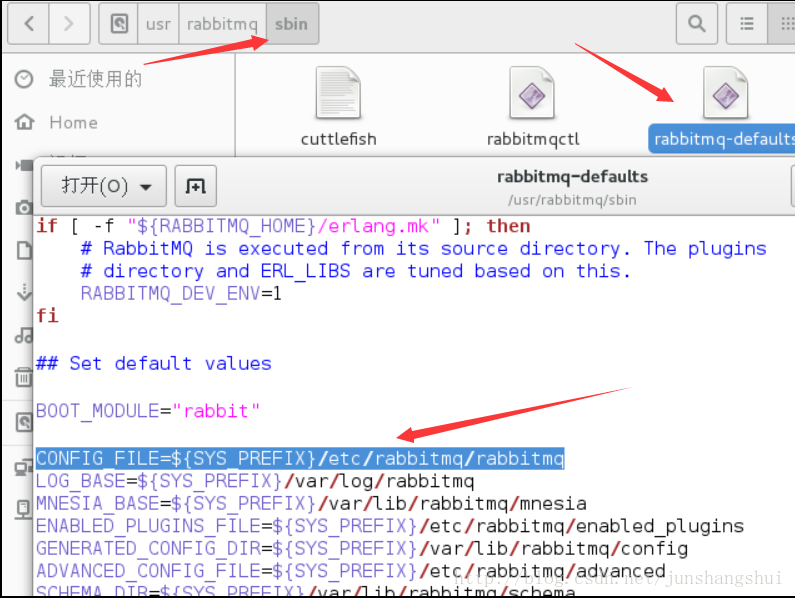Switch to grid view icon
Screen dimensions: 795x598
click(783, 24)
